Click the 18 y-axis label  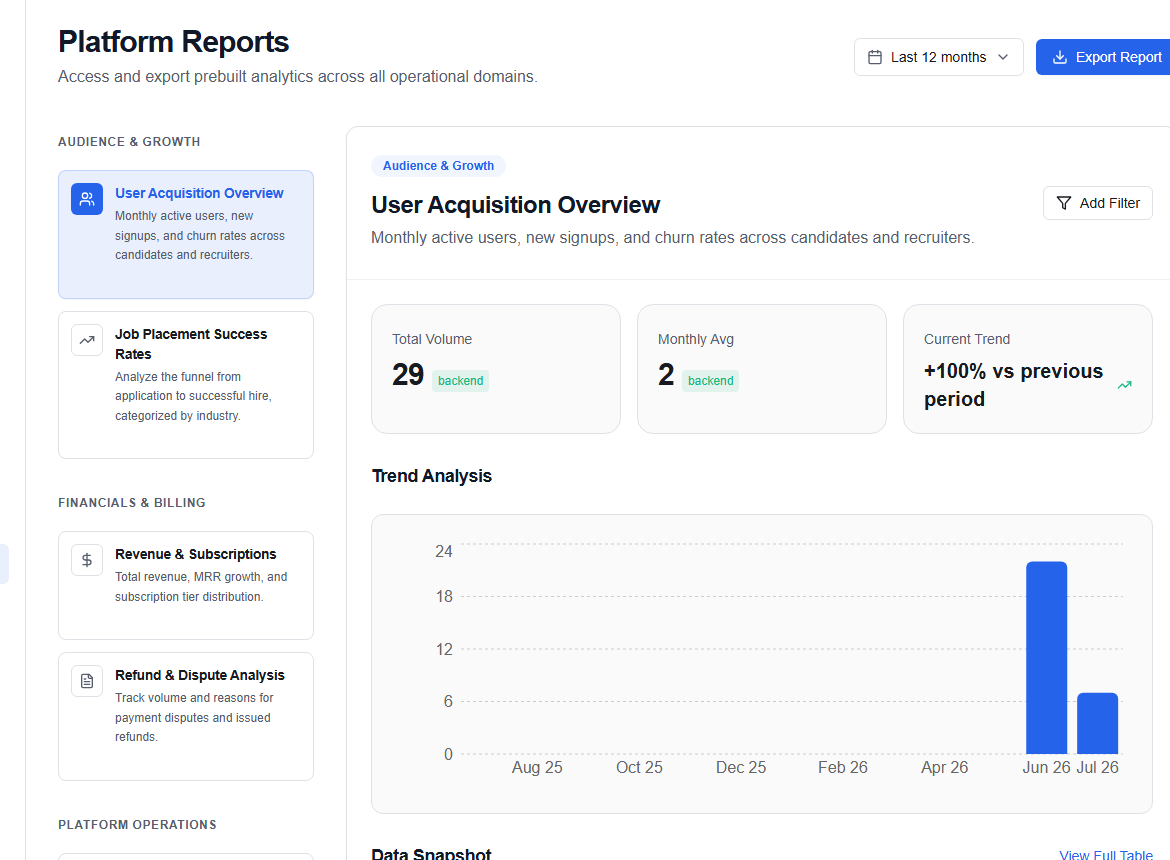tap(444, 597)
